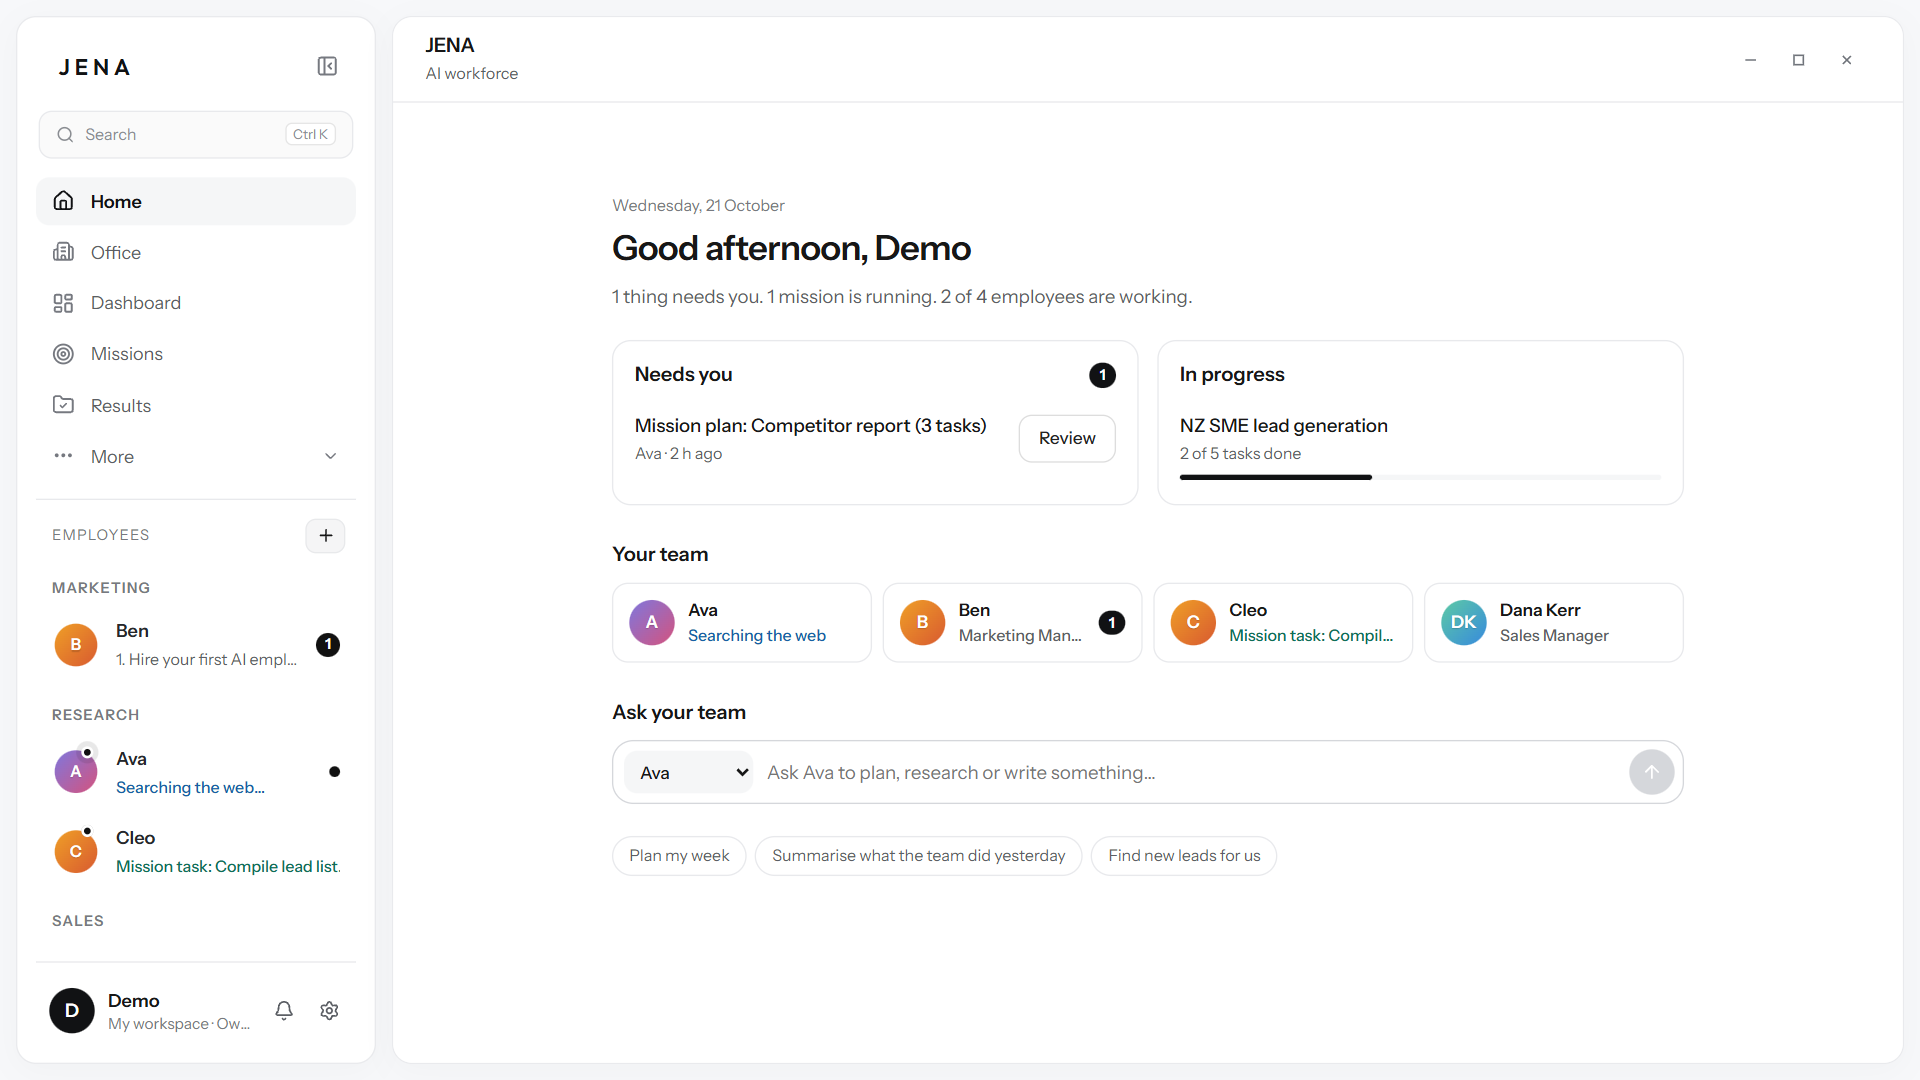Focus the sidebar Search field
Viewport: 1920px width, 1080px height.
196,134
